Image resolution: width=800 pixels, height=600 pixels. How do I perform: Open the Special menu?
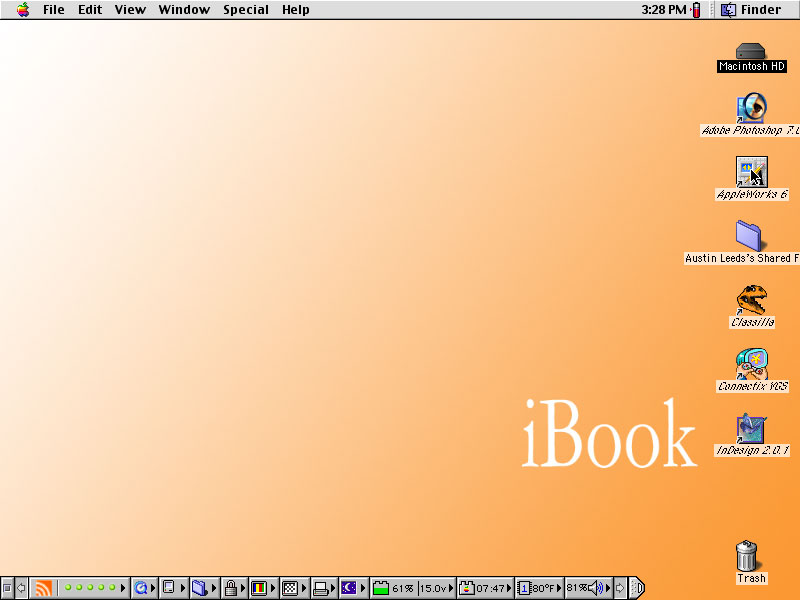tap(246, 10)
